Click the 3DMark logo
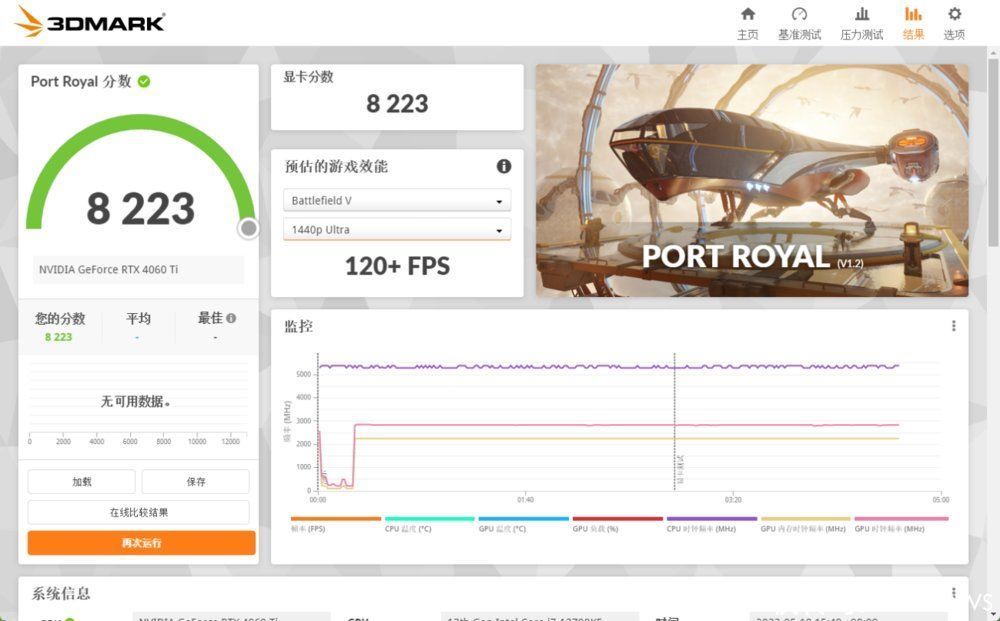1000x621 pixels. [x=90, y=22]
